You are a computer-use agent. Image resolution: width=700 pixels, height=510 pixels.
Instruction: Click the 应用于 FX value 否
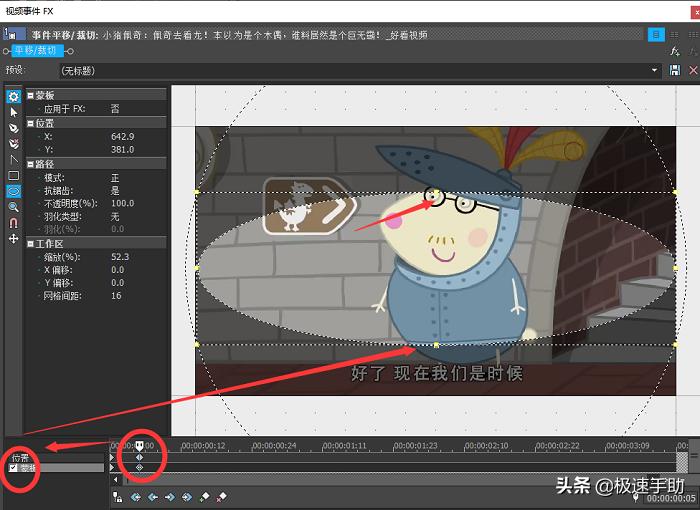115,109
